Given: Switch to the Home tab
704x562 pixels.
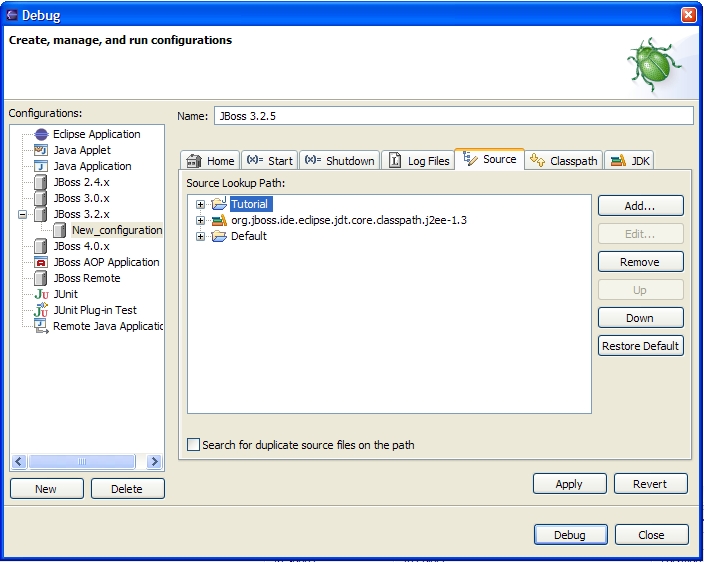Looking at the screenshot, I should (210, 161).
